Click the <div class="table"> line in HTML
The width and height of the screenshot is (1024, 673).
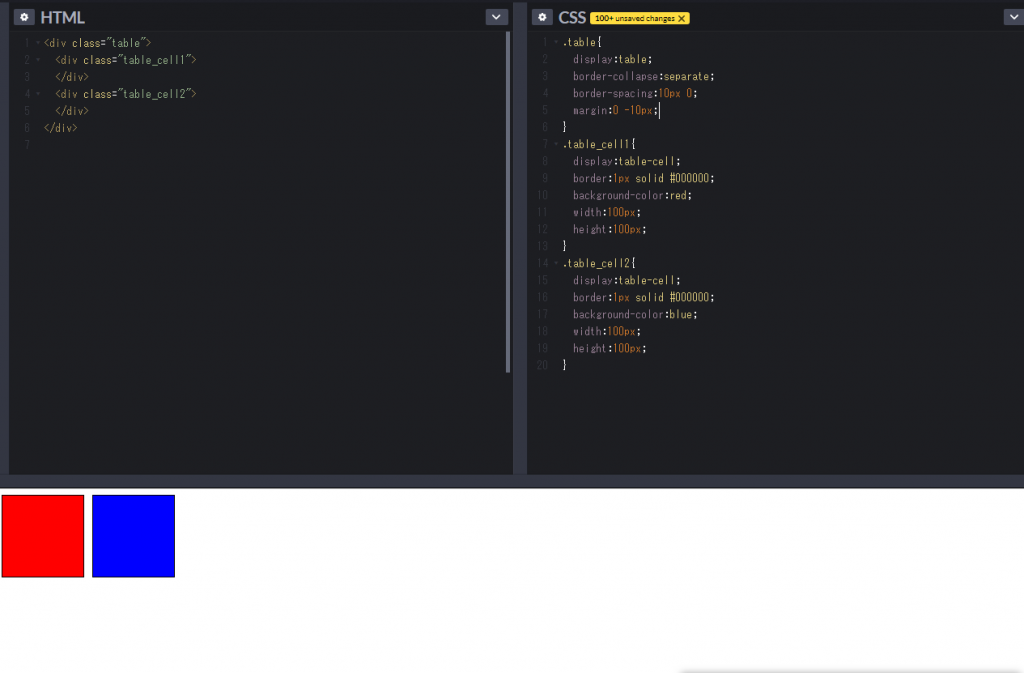97,42
